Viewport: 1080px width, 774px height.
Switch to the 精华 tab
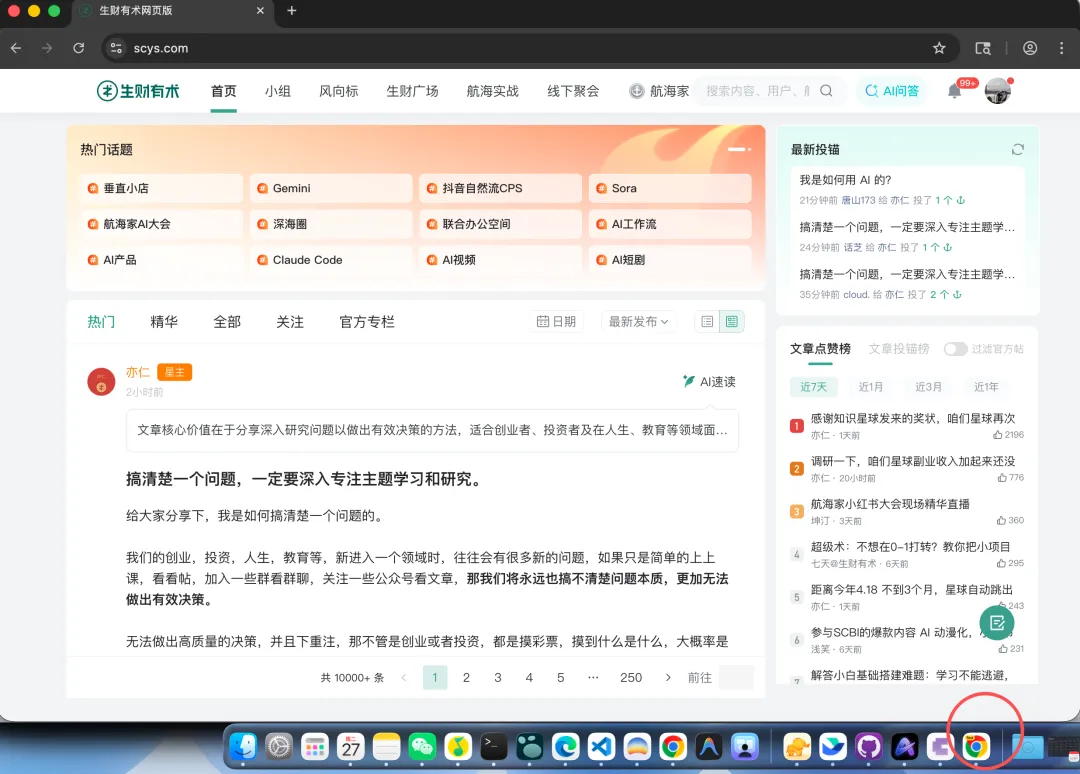163,321
